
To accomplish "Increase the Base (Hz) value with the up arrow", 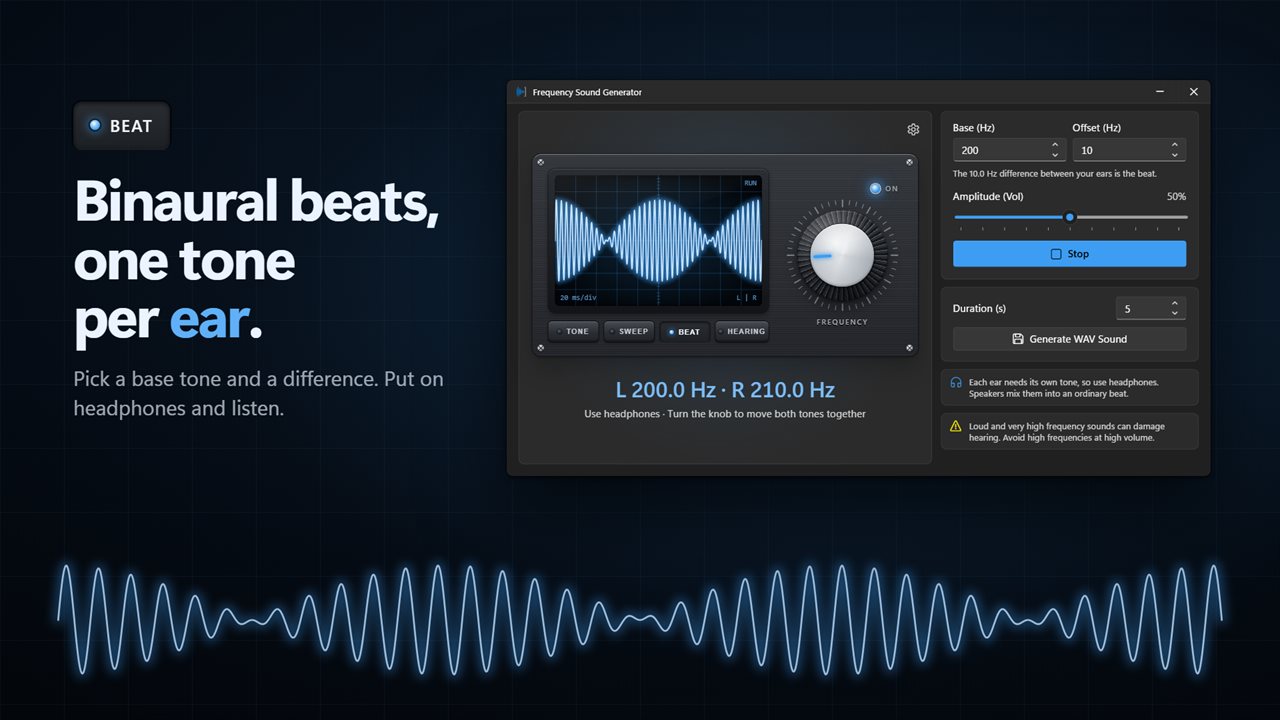I will coord(1055,145).
